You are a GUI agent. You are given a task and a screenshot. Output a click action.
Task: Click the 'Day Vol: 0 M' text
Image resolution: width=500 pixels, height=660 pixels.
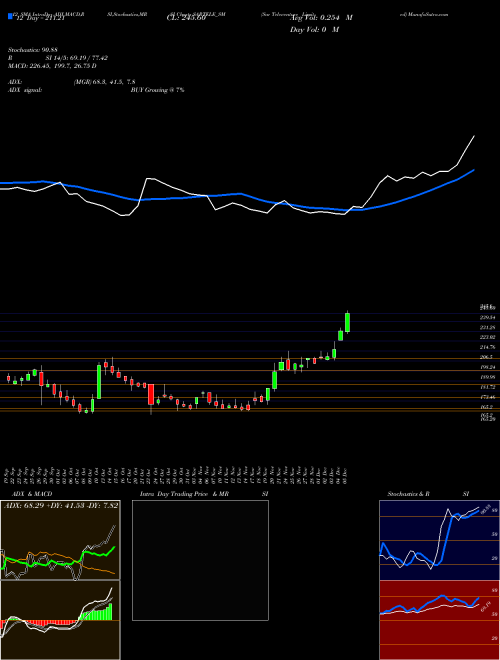(x=314, y=30)
